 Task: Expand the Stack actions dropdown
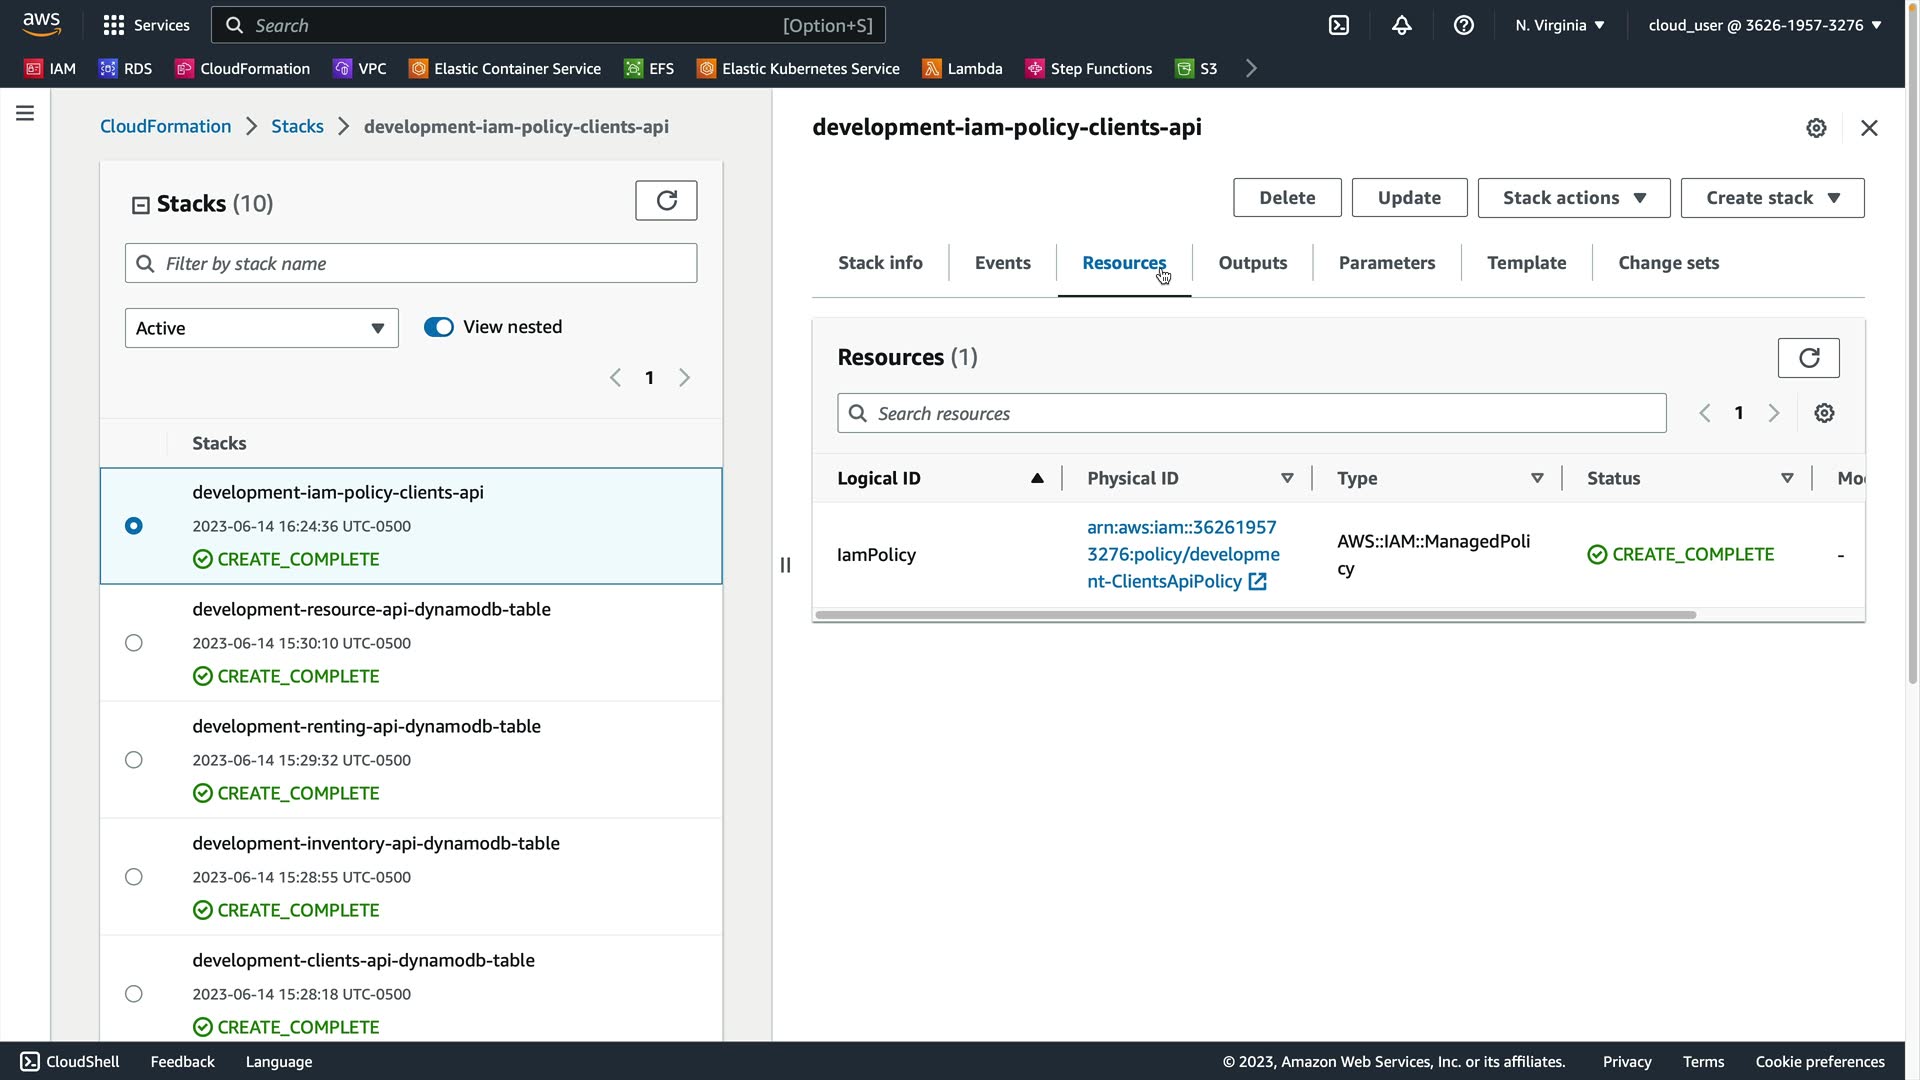pos(1573,198)
